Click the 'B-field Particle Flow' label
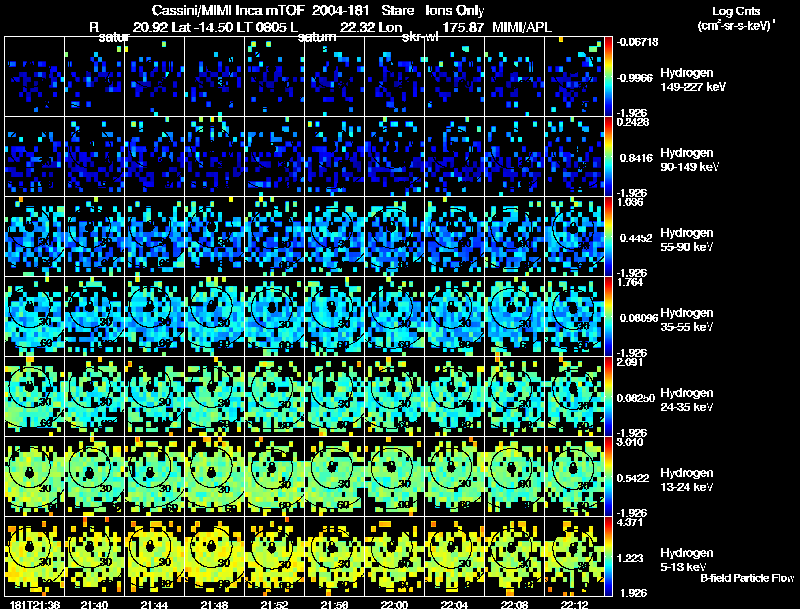The image size is (800, 609). coord(747,578)
